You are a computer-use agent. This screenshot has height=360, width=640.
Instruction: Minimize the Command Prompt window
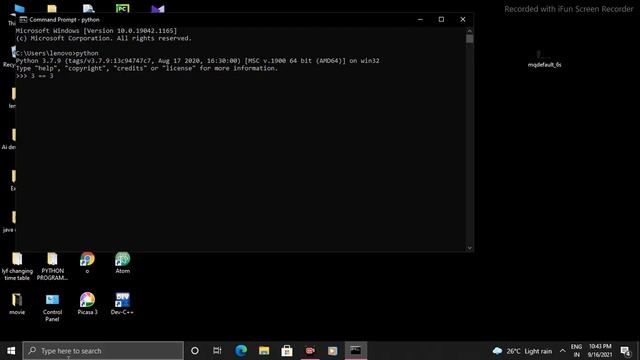(x=420, y=20)
